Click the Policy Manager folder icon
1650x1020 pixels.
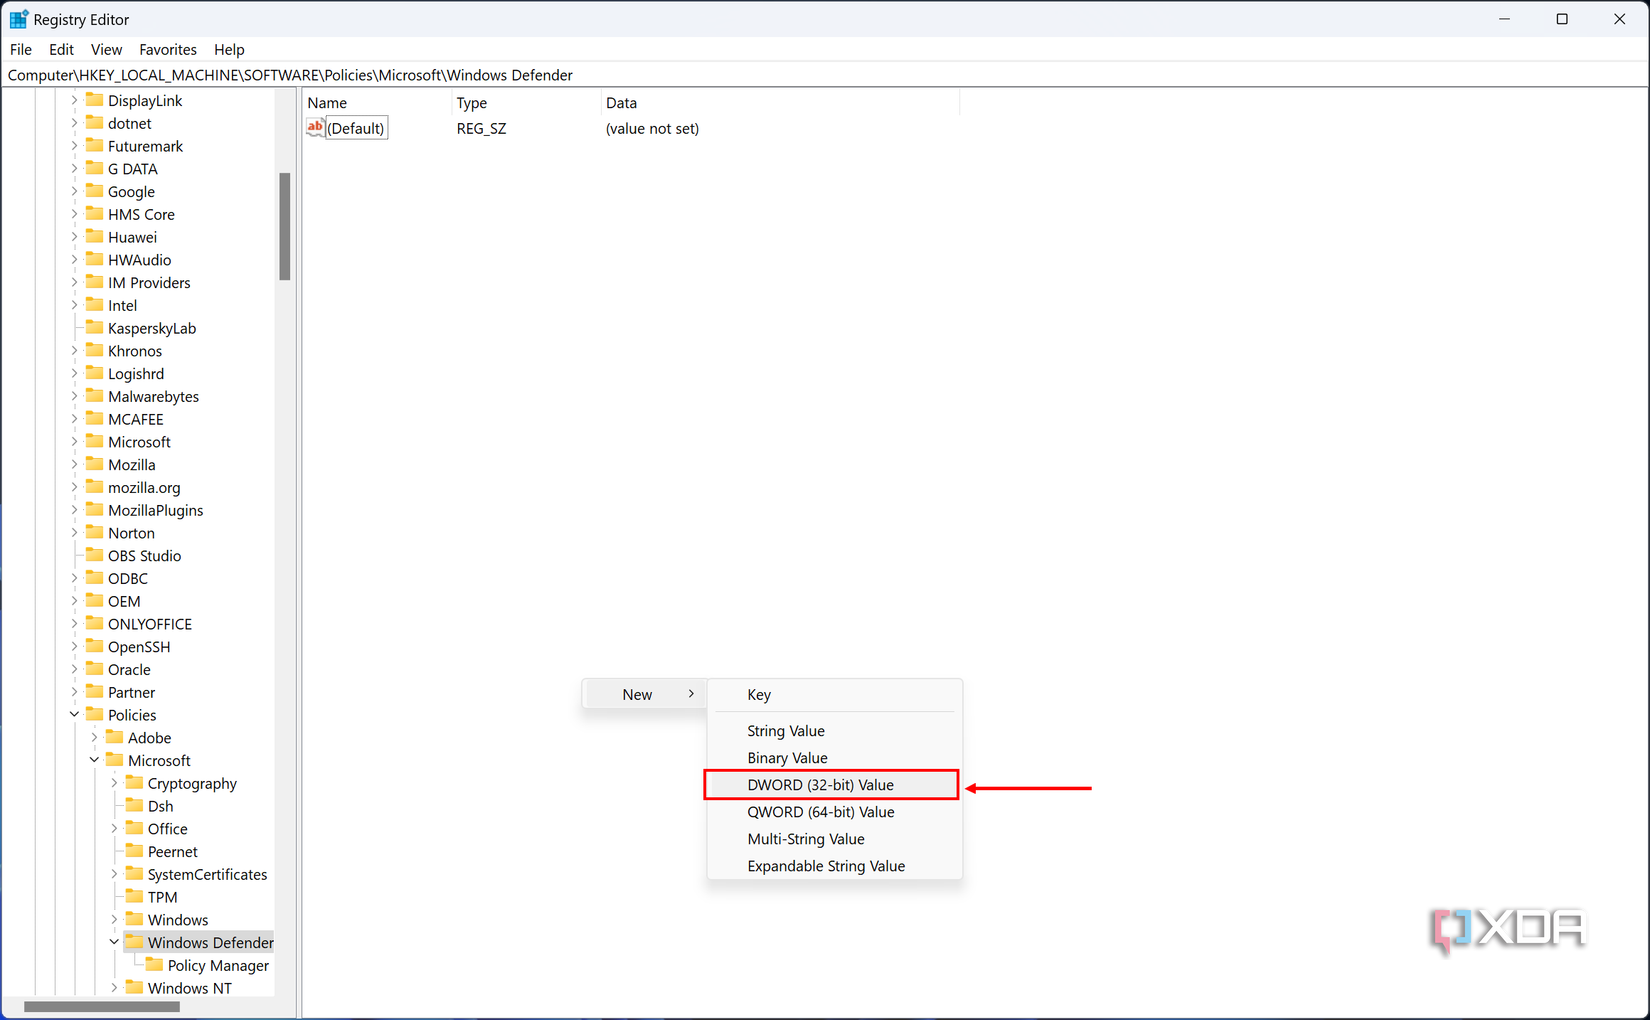(x=155, y=965)
